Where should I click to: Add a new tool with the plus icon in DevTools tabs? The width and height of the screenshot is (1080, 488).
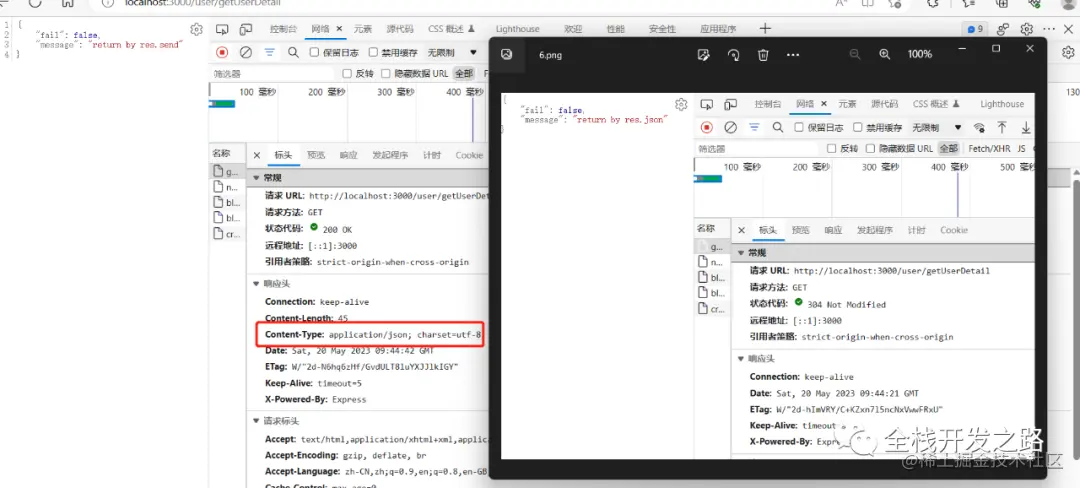pos(765,28)
